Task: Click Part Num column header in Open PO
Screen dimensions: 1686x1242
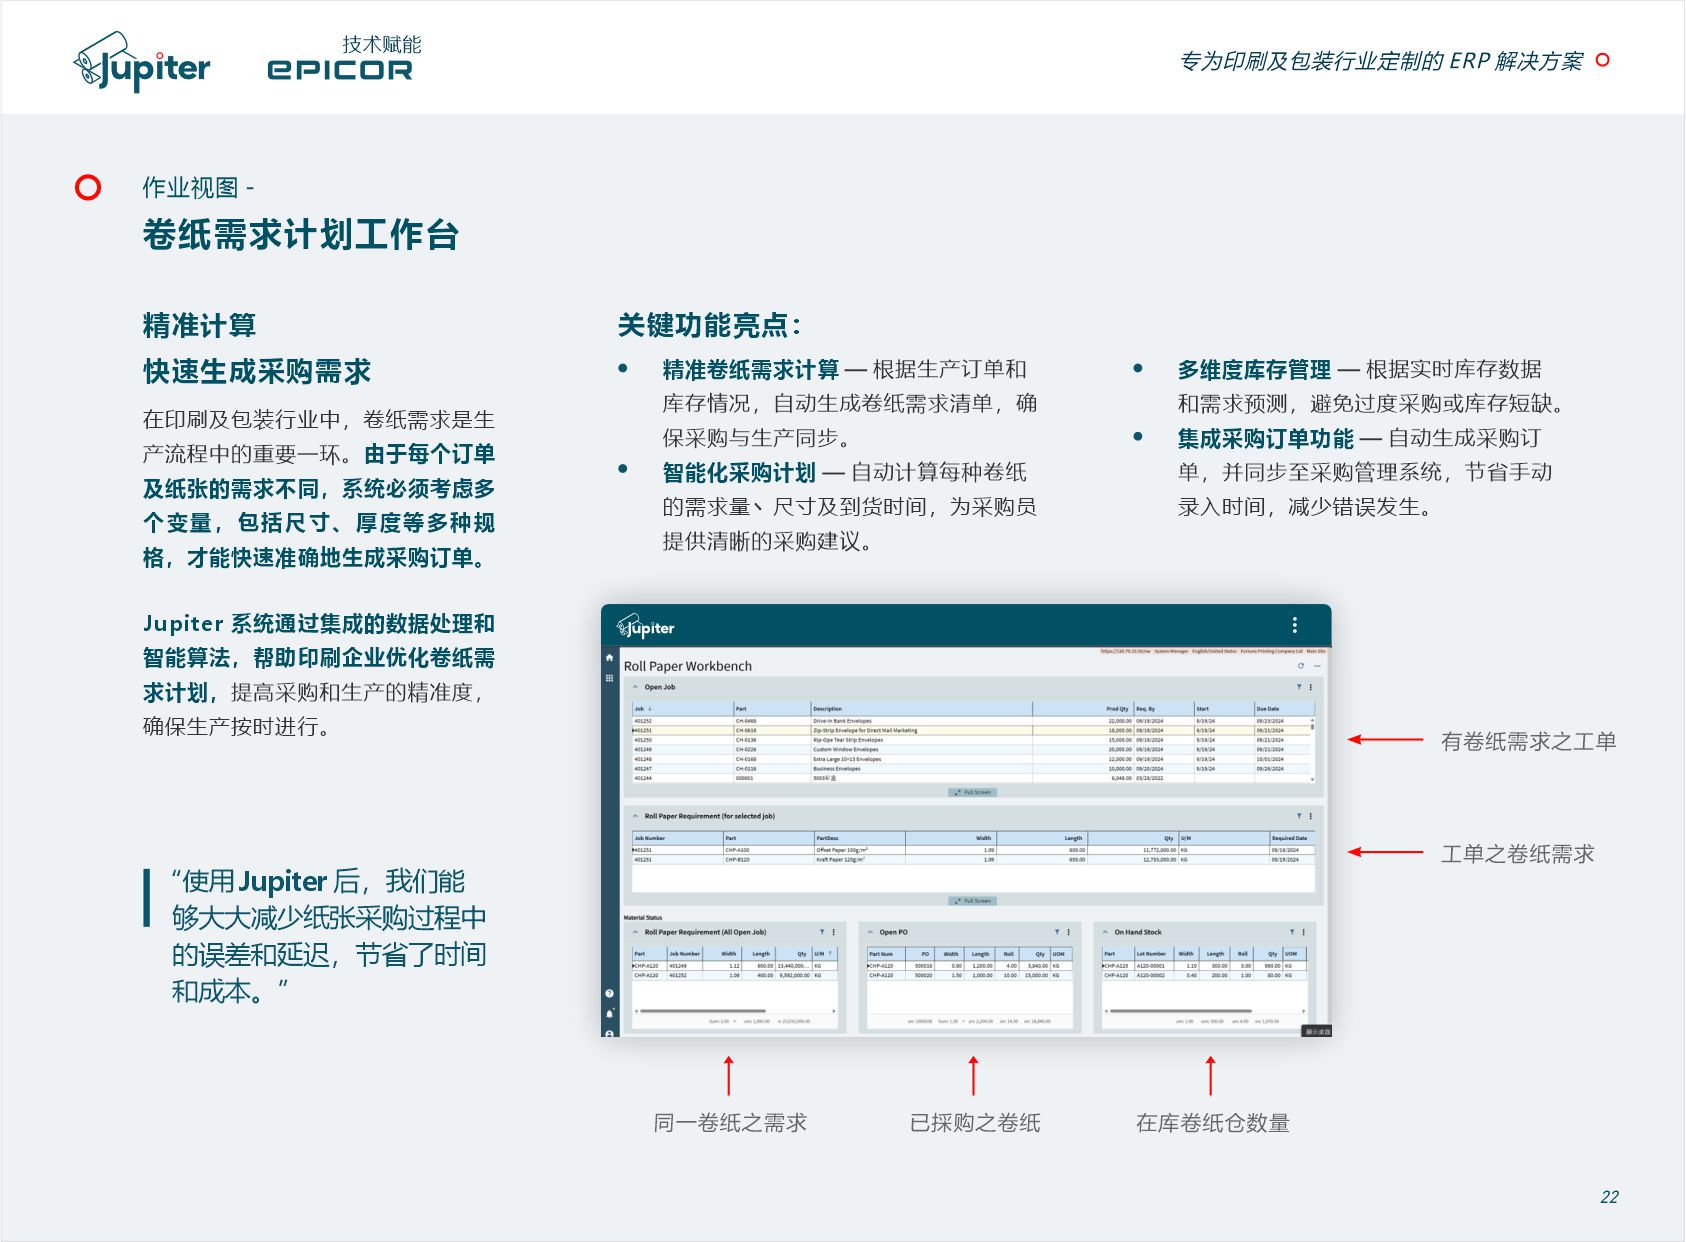Action: coord(888,954)
